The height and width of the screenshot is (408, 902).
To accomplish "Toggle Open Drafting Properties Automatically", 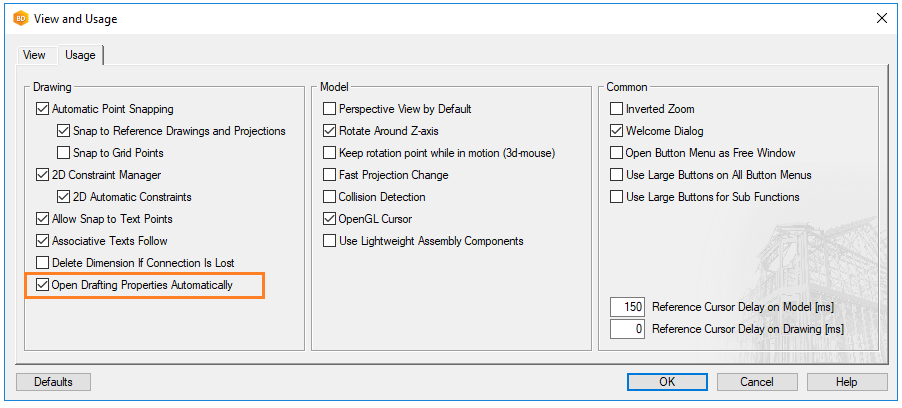I will click(42, 285).
